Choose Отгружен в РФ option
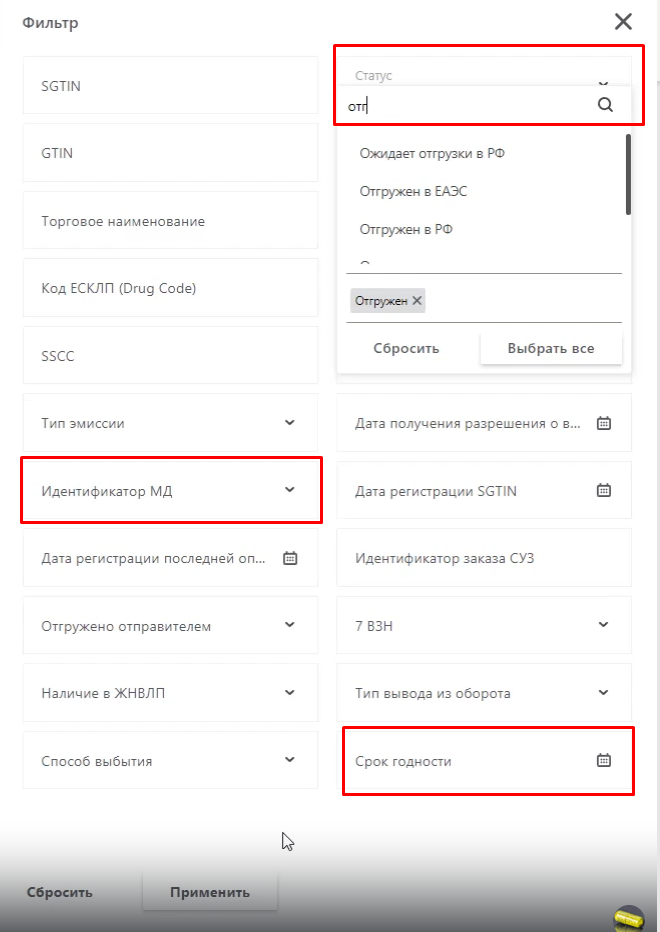 406,229
